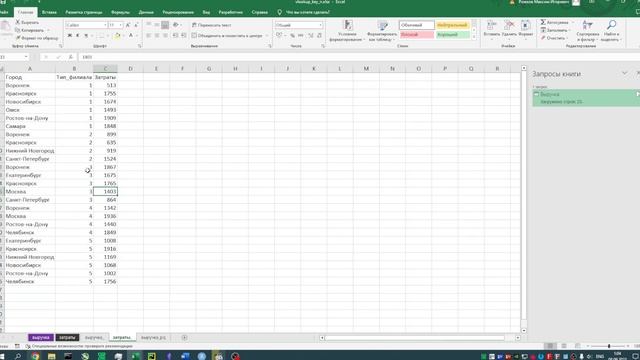Apply the Хороший (Good) cell style

pyautogui.click(x=452, y=35)
